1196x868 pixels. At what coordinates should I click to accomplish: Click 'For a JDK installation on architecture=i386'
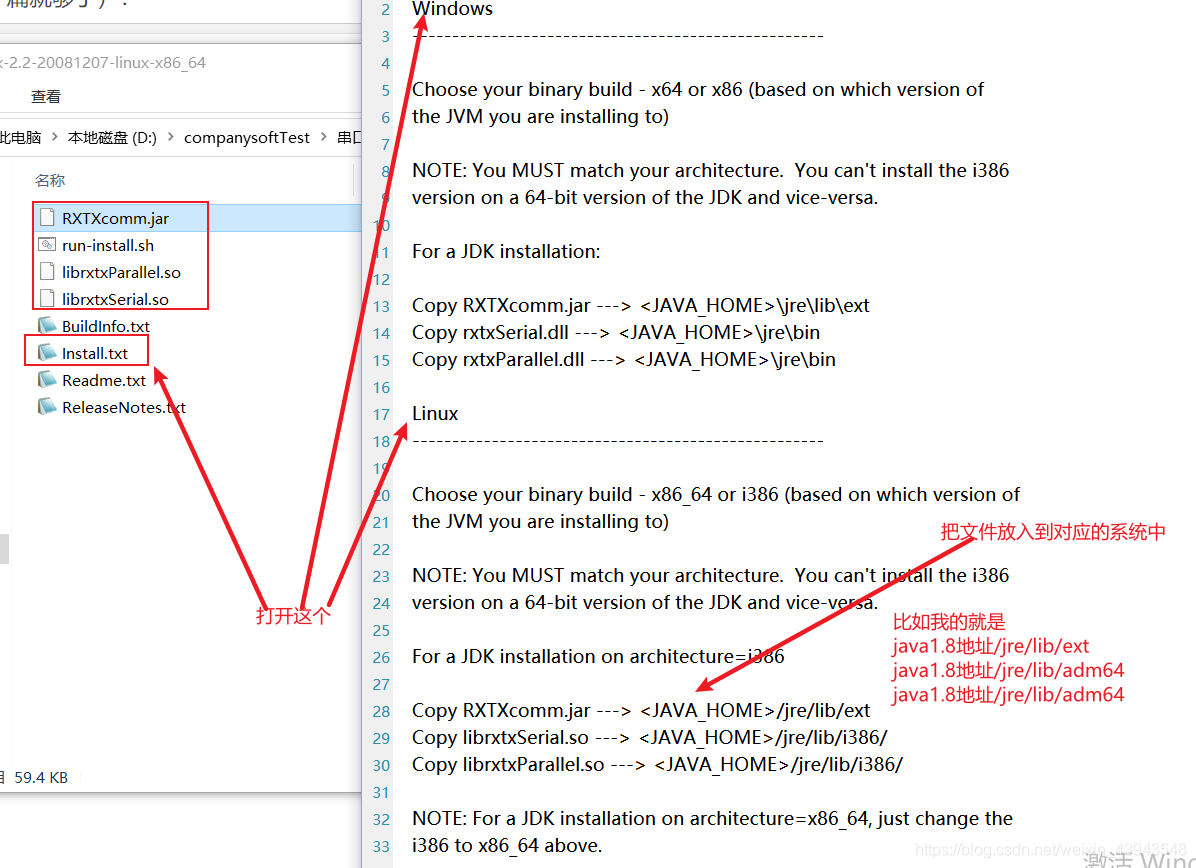point(598,656)
